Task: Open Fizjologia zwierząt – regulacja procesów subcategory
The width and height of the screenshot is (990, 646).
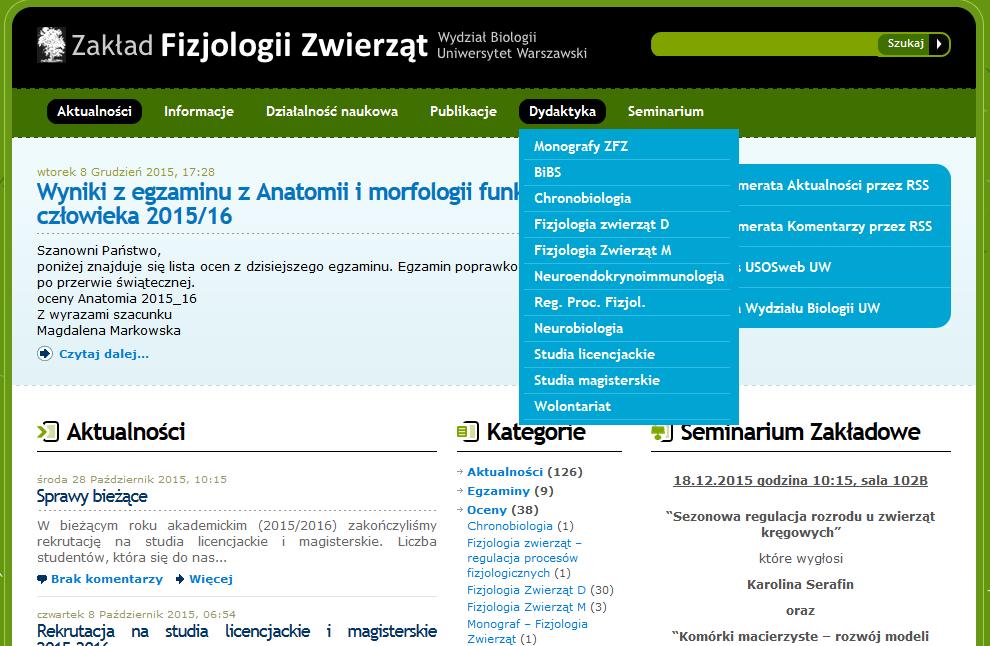Action: [x=524, y=558]
